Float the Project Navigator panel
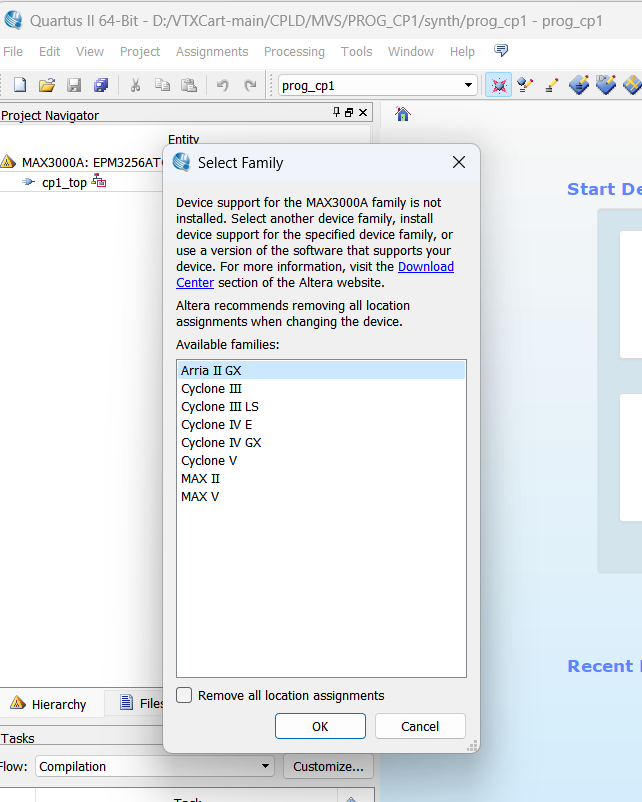This screenshot has width=642, height=802. tap(349, 113)
